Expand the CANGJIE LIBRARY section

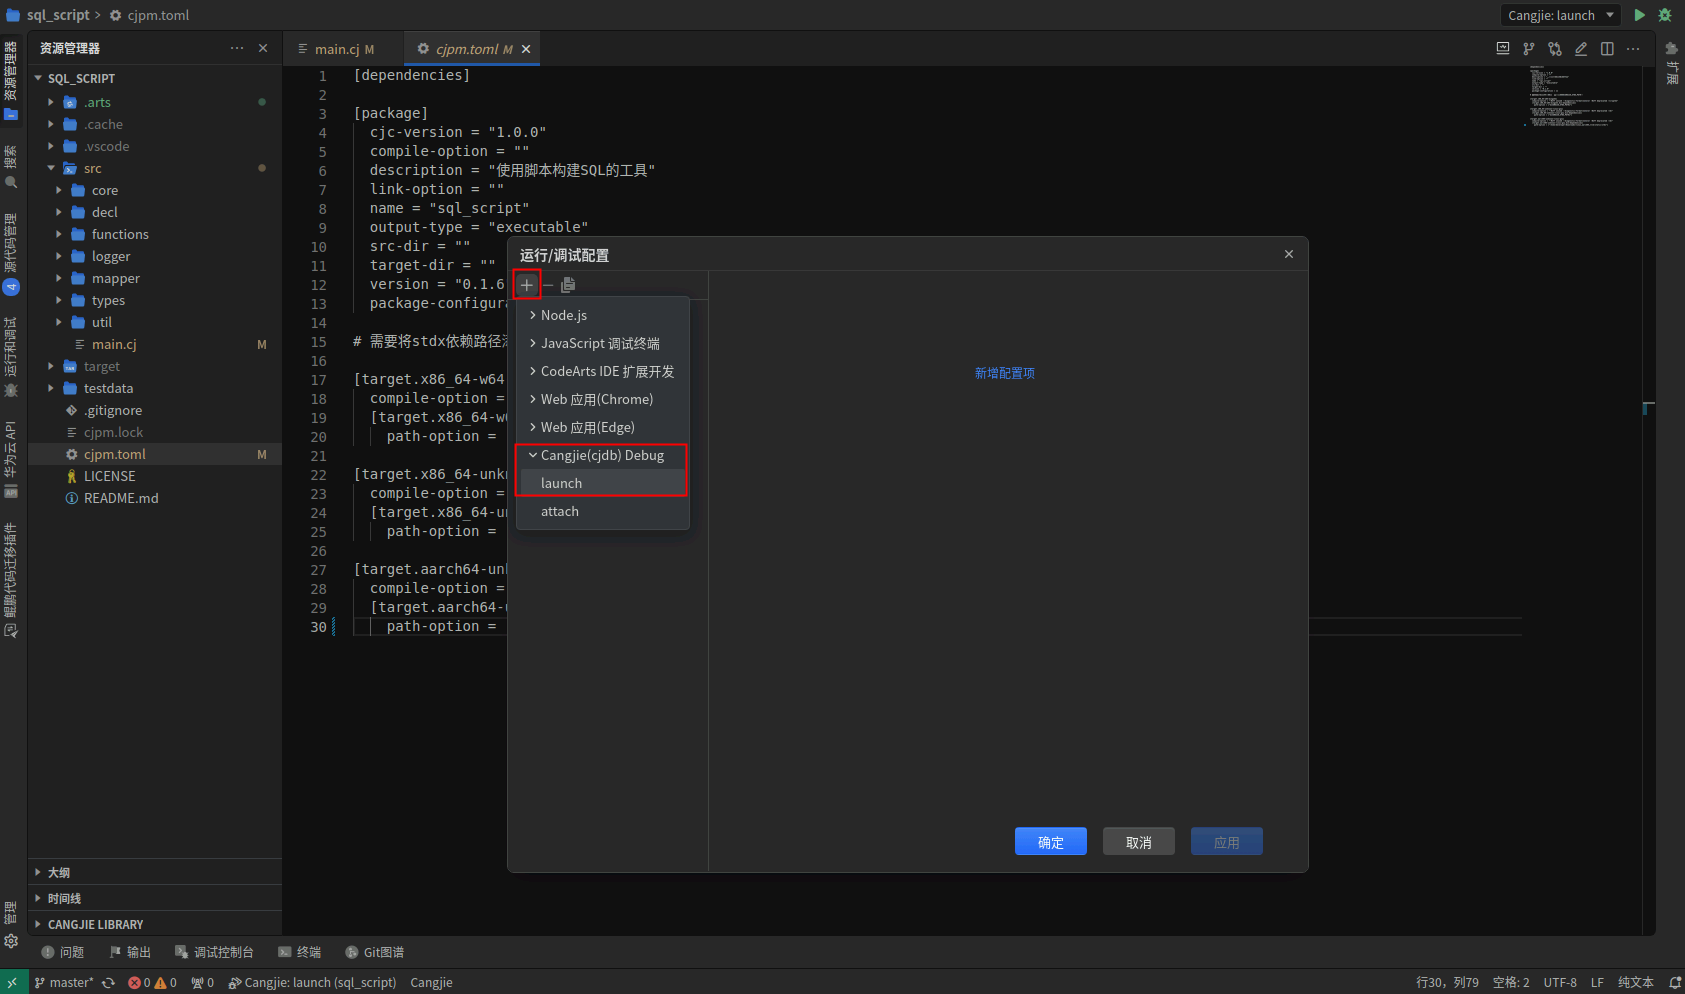point(95,925)
